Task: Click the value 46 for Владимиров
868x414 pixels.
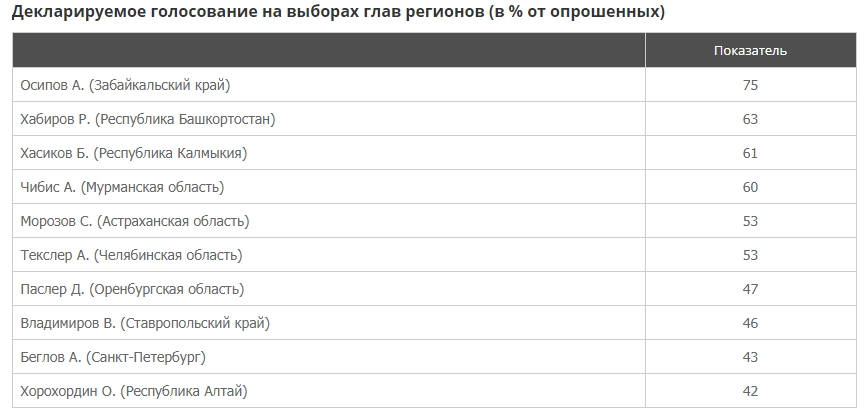Action: pos(750,323)
